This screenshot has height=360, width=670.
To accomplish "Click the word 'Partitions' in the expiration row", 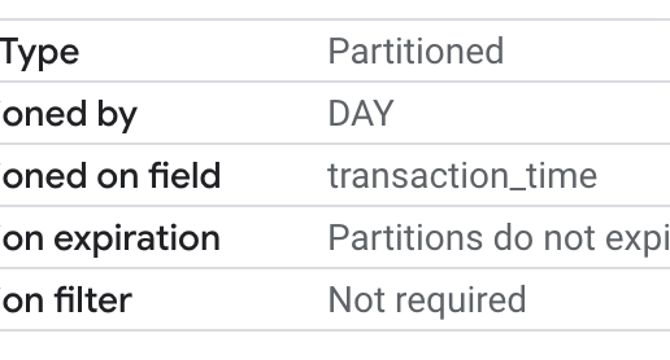I will (x=406, y=237).
